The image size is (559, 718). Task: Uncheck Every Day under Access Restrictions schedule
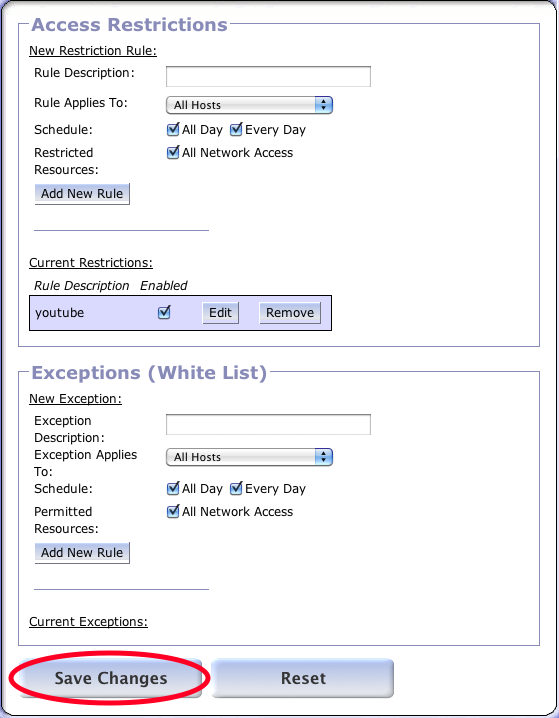[236, 130]
